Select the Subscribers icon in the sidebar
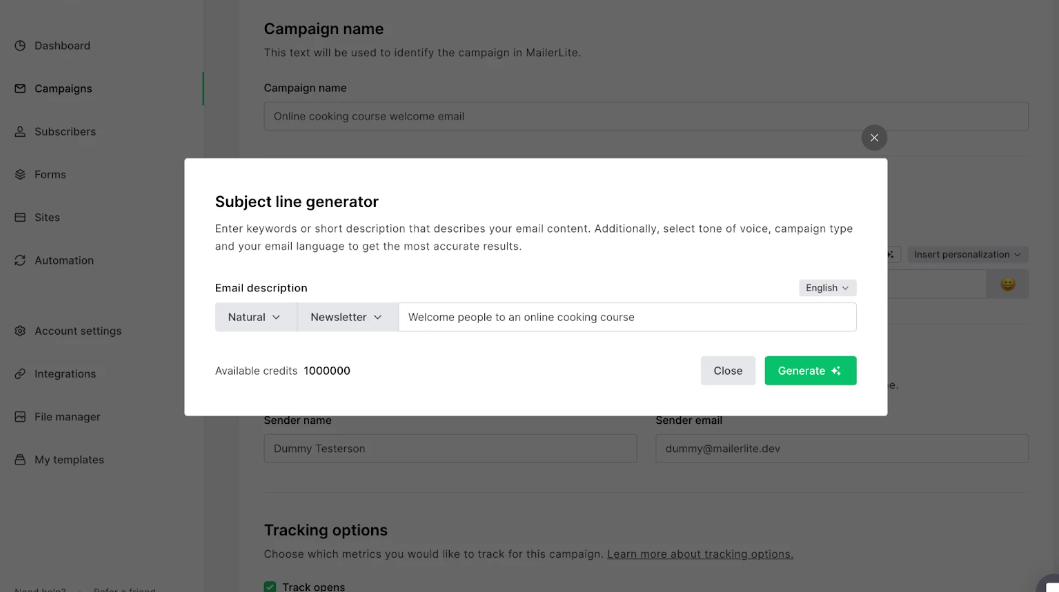Image resolution: width=1059 pixels, height=592 pixels. click(x=20, y=131)
